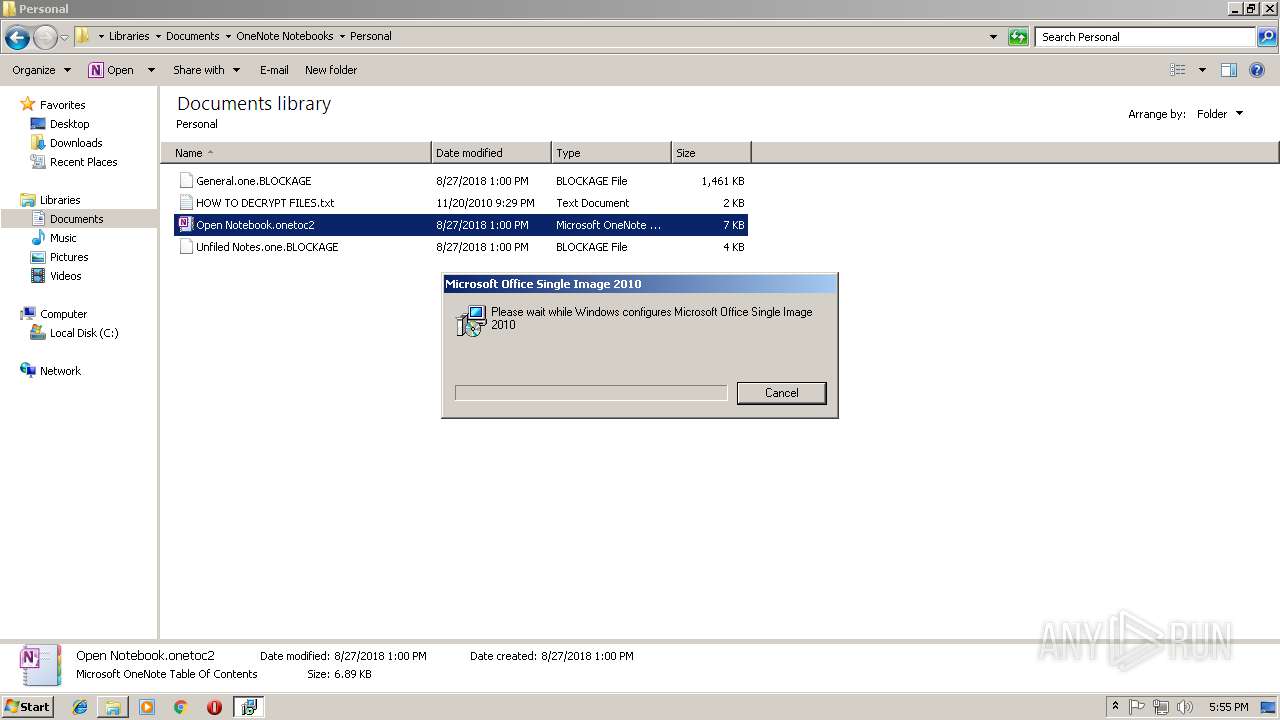Open Recent Places in Favorites
This screenshot has height=720, width=1280.
coord(83,162)
